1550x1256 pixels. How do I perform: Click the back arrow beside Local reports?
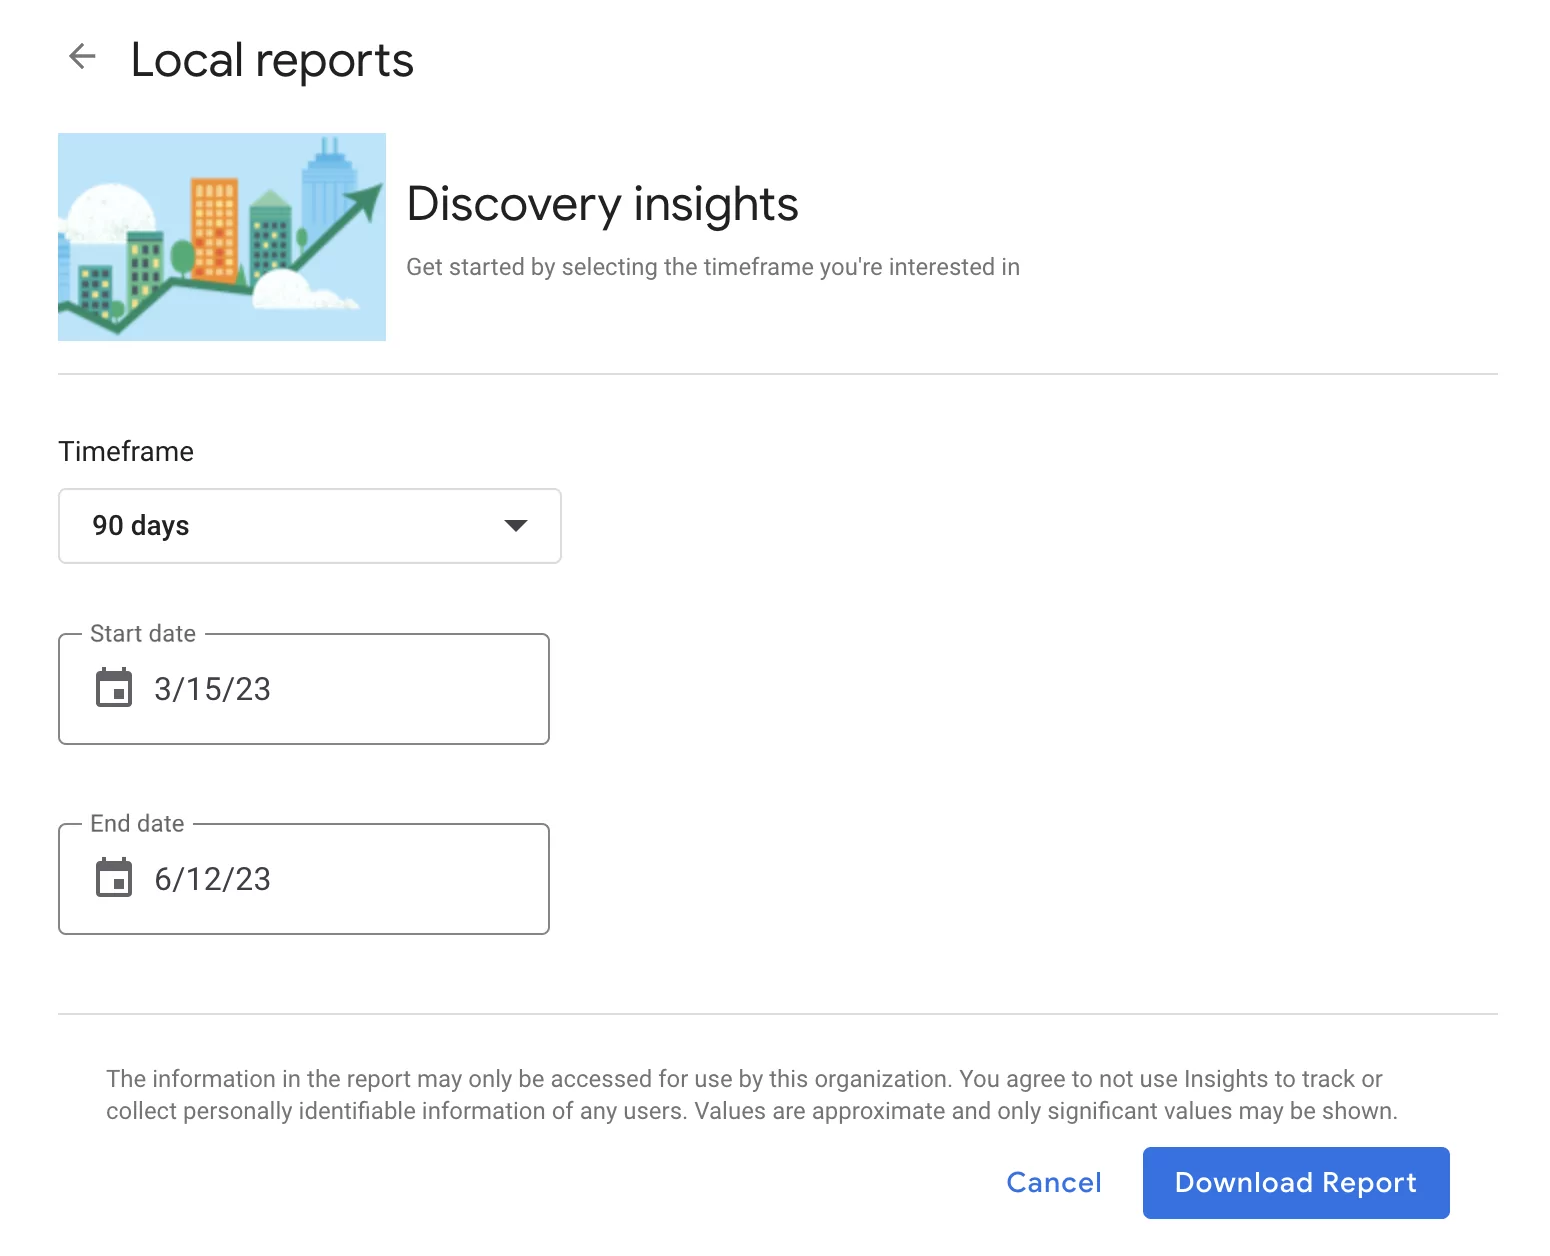pyautogui.click(x=82, y=57)
